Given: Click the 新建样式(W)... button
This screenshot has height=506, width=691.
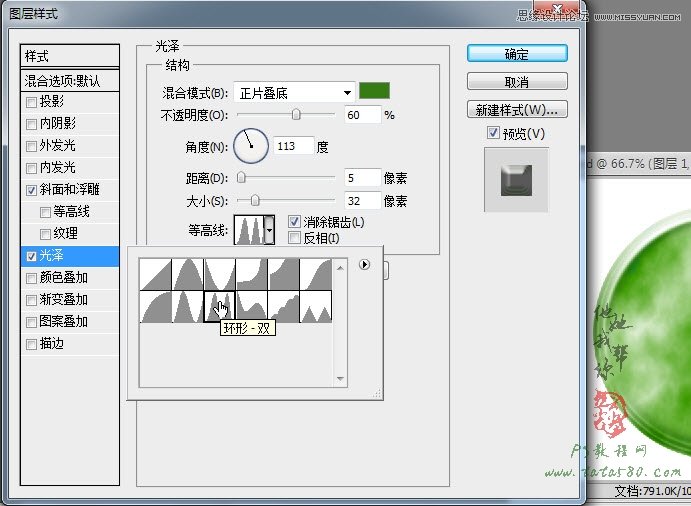Looking at the screenshot, I should pos(517,109).
